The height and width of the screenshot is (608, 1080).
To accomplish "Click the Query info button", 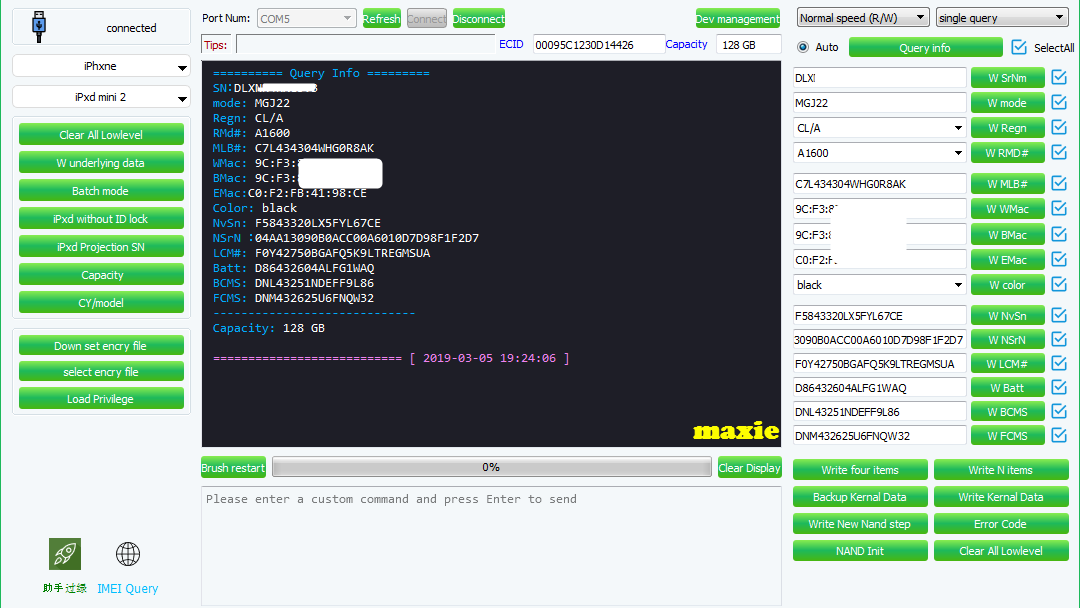I will 925,48.
